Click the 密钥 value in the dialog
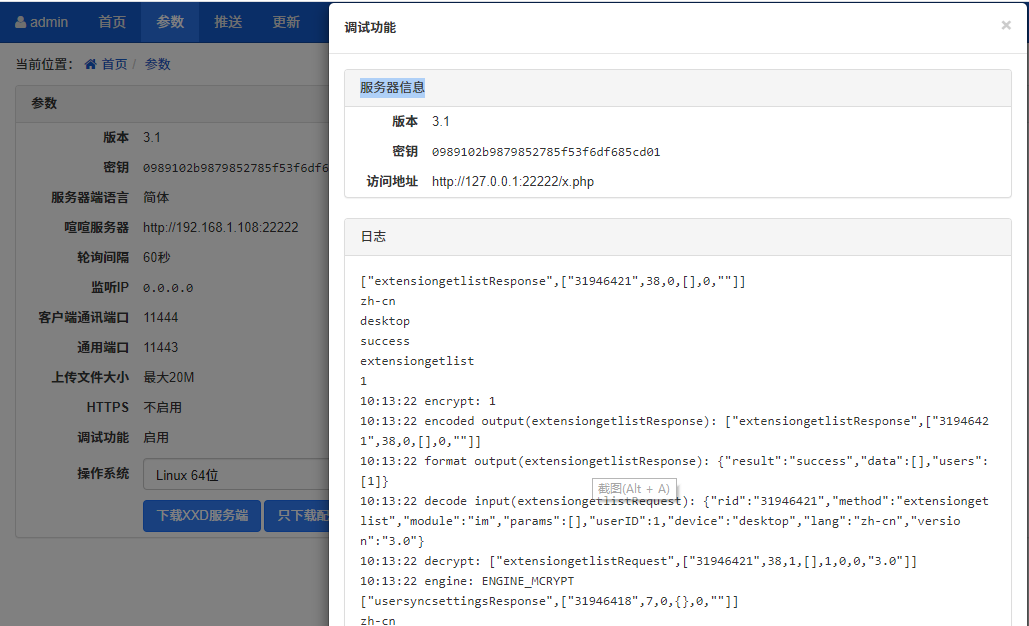The image size is (1029, 626). pos(546,152)
